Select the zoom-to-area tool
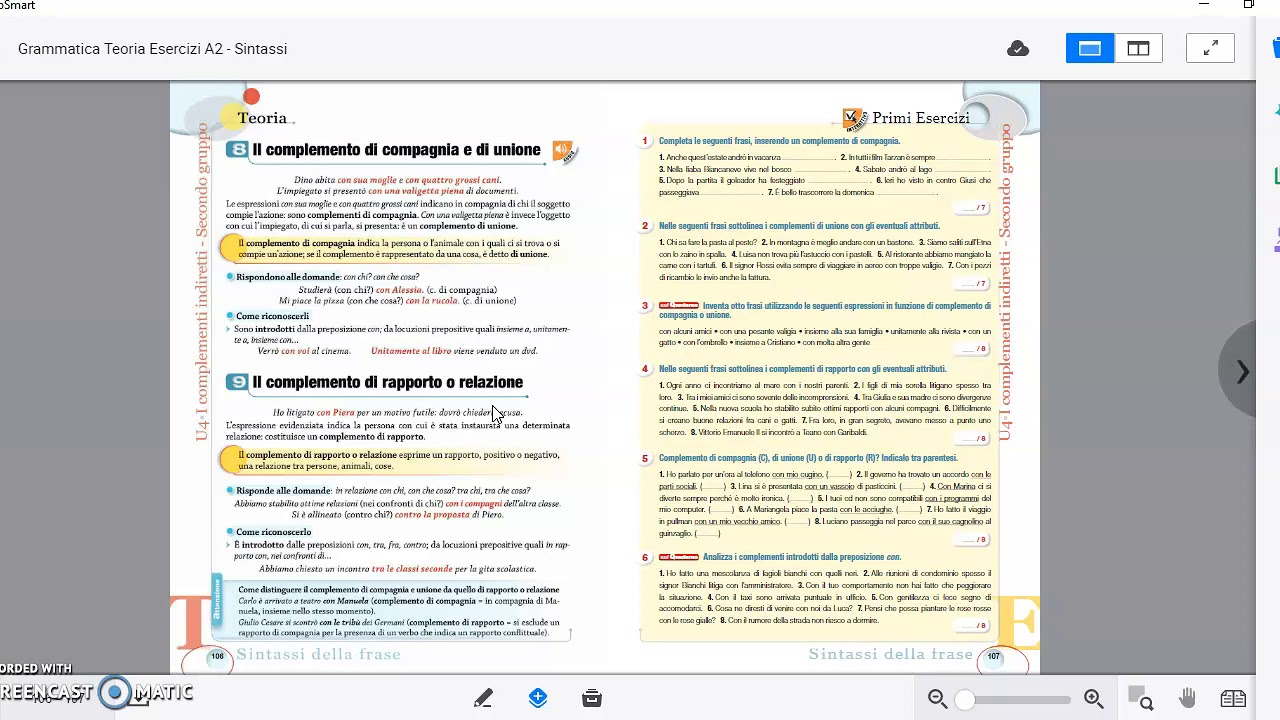Image resolution: width=1280 pixels, height=720 pixels. coord(1140,698)
